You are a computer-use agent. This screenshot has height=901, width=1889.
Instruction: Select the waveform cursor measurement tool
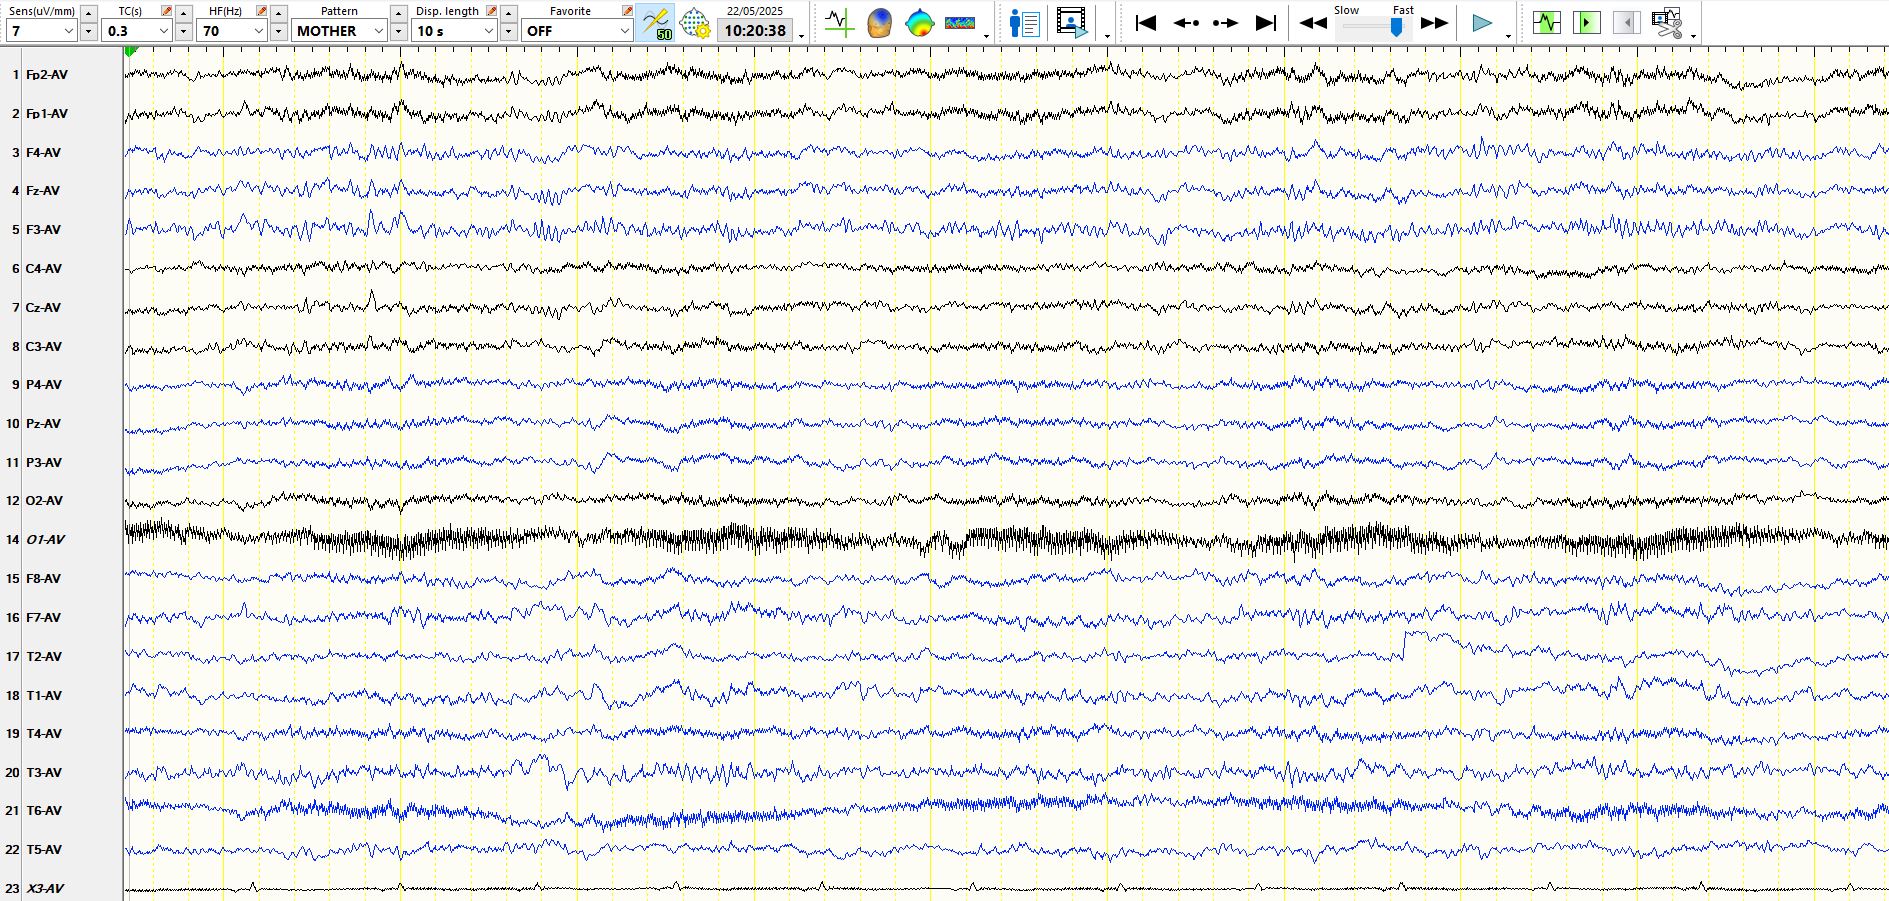click(x=838, y=23)
